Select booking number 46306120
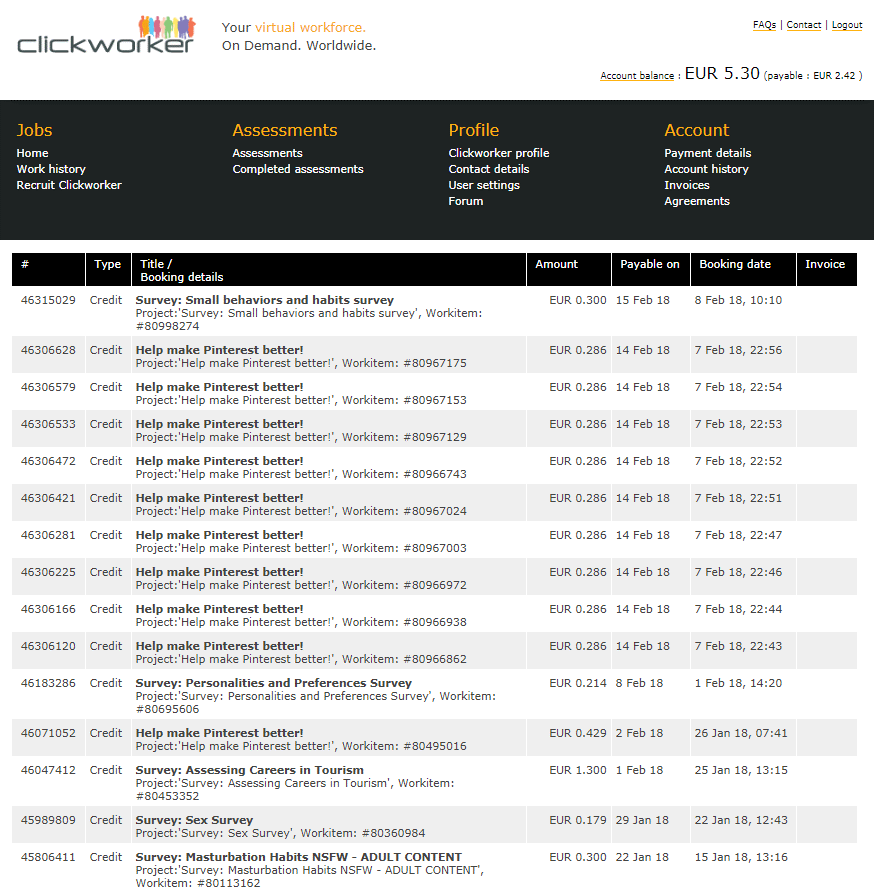 click(48, 646)
